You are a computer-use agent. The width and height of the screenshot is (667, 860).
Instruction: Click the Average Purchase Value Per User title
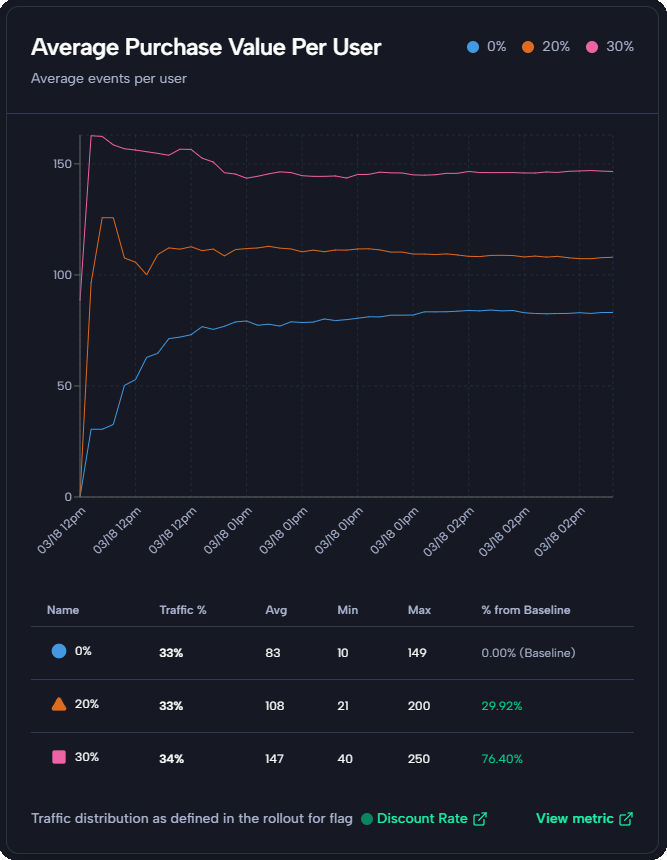(x=207, y=46)
